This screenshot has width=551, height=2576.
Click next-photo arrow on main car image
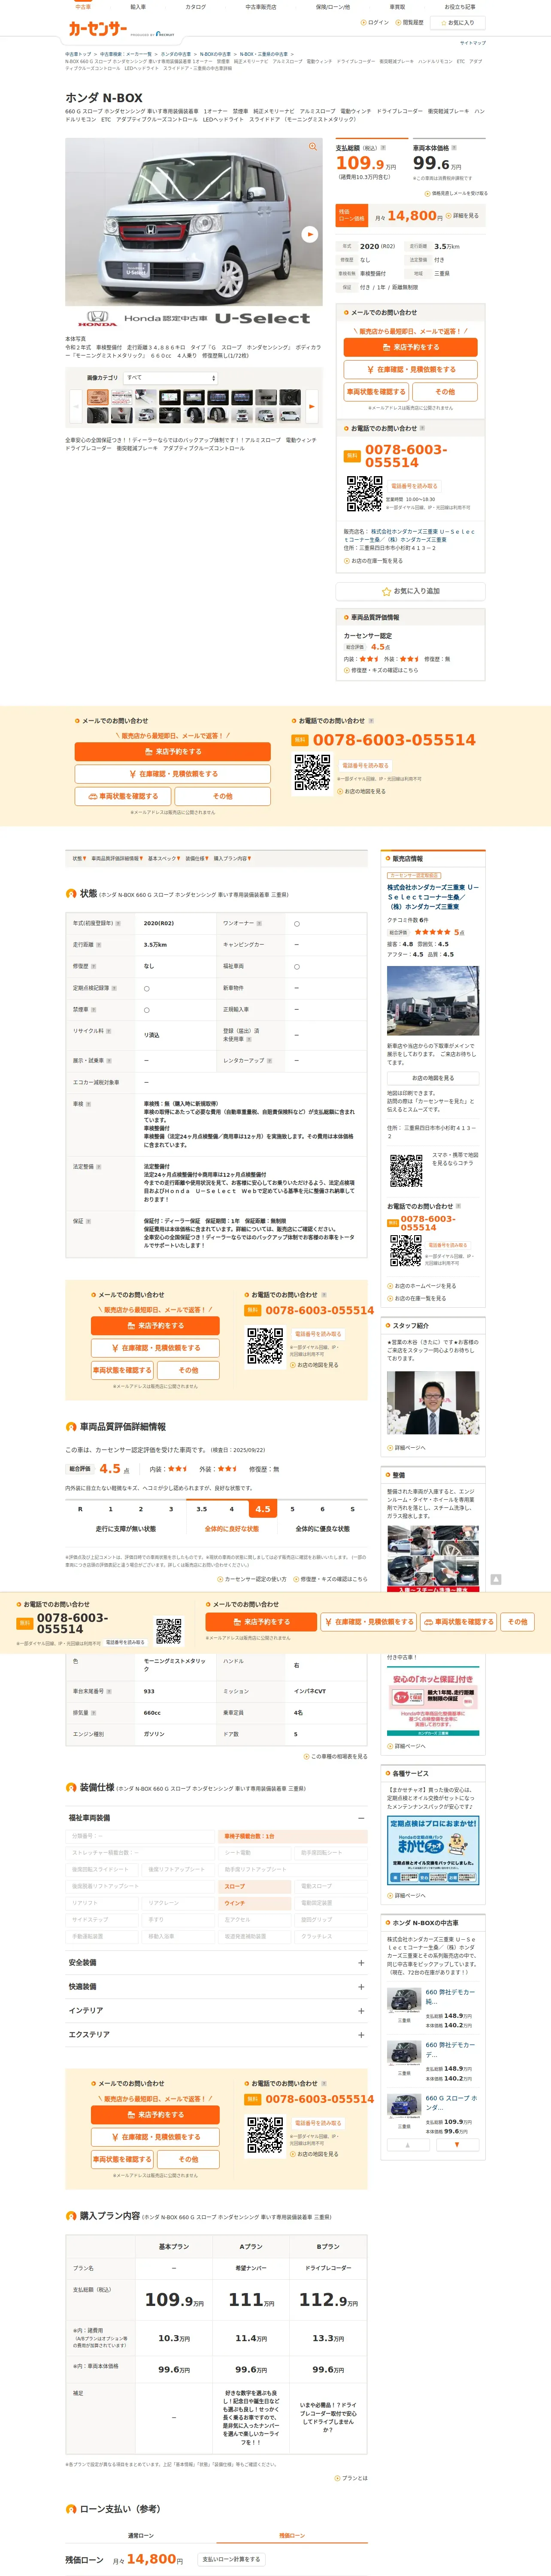(x=310, y=234)
